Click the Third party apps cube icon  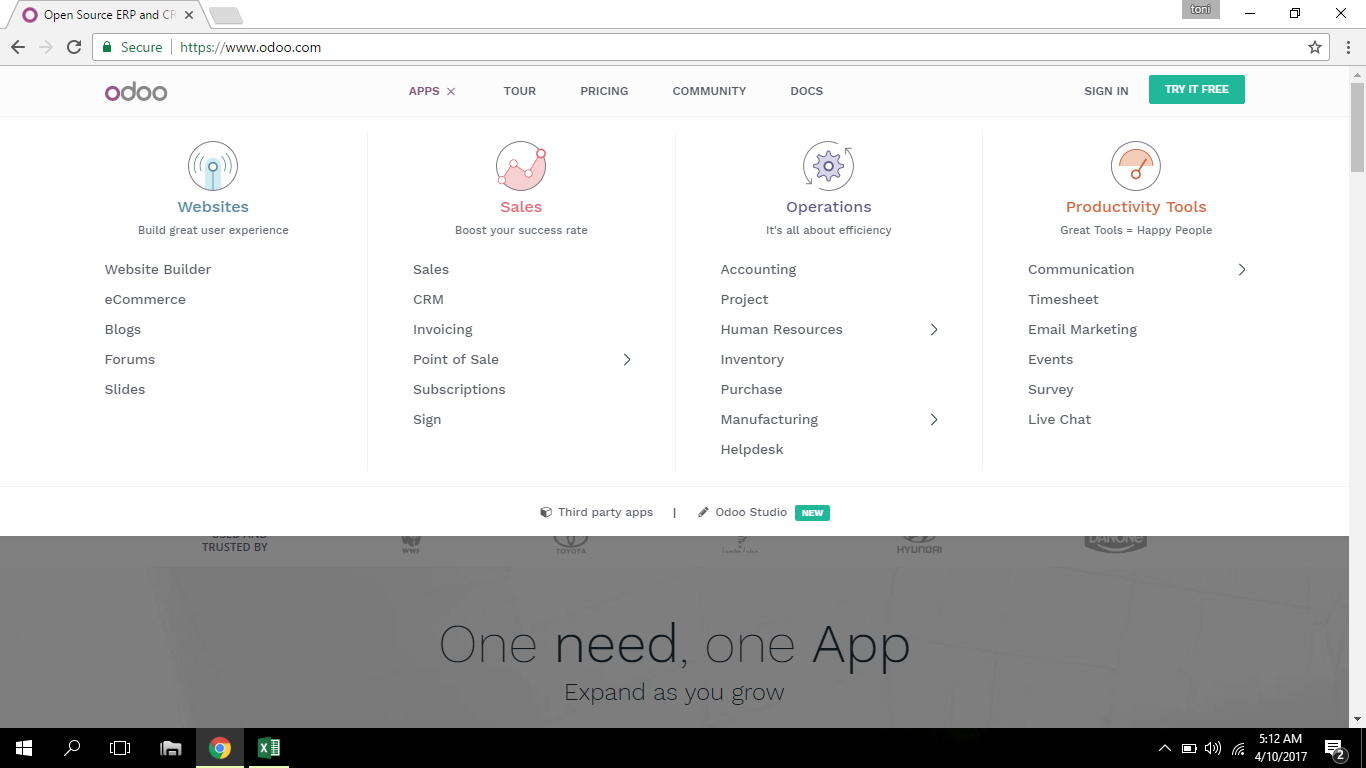click(546, 512)
